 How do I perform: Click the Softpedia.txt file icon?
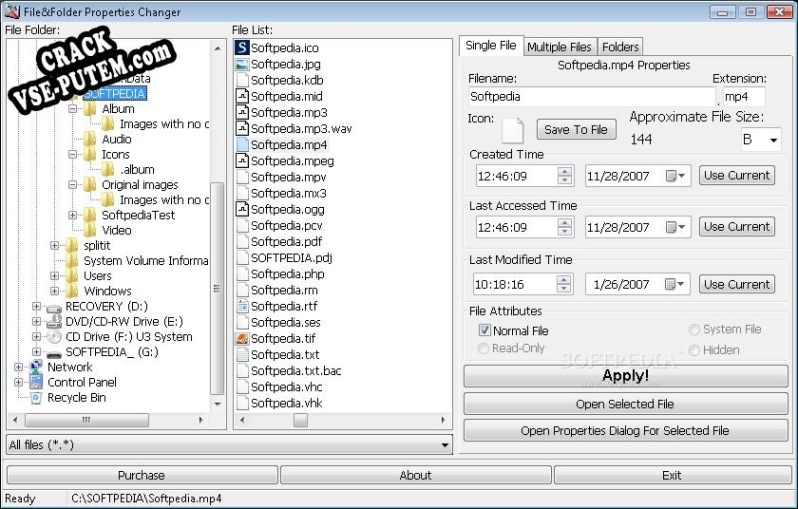point(242,355)
